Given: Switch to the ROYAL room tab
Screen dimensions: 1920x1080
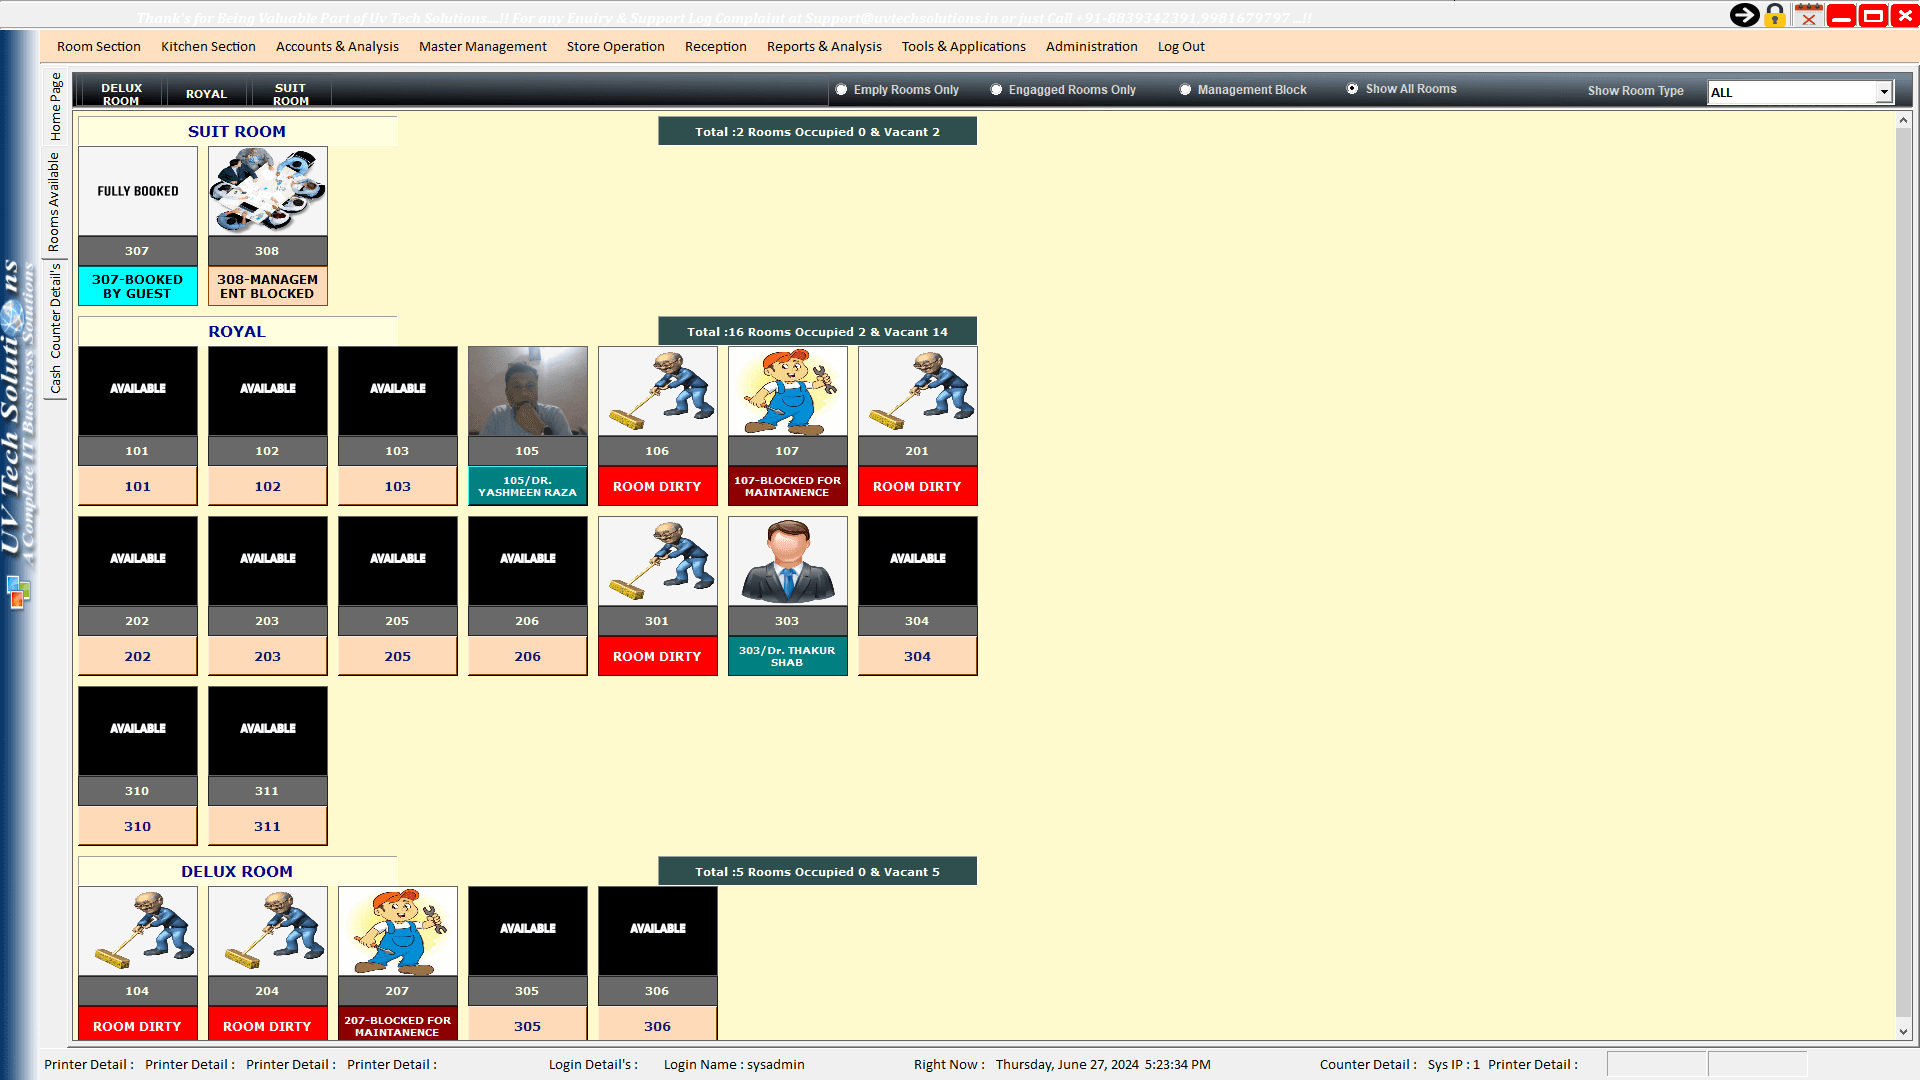Looking at the screenshot, I should coord(206,93).
